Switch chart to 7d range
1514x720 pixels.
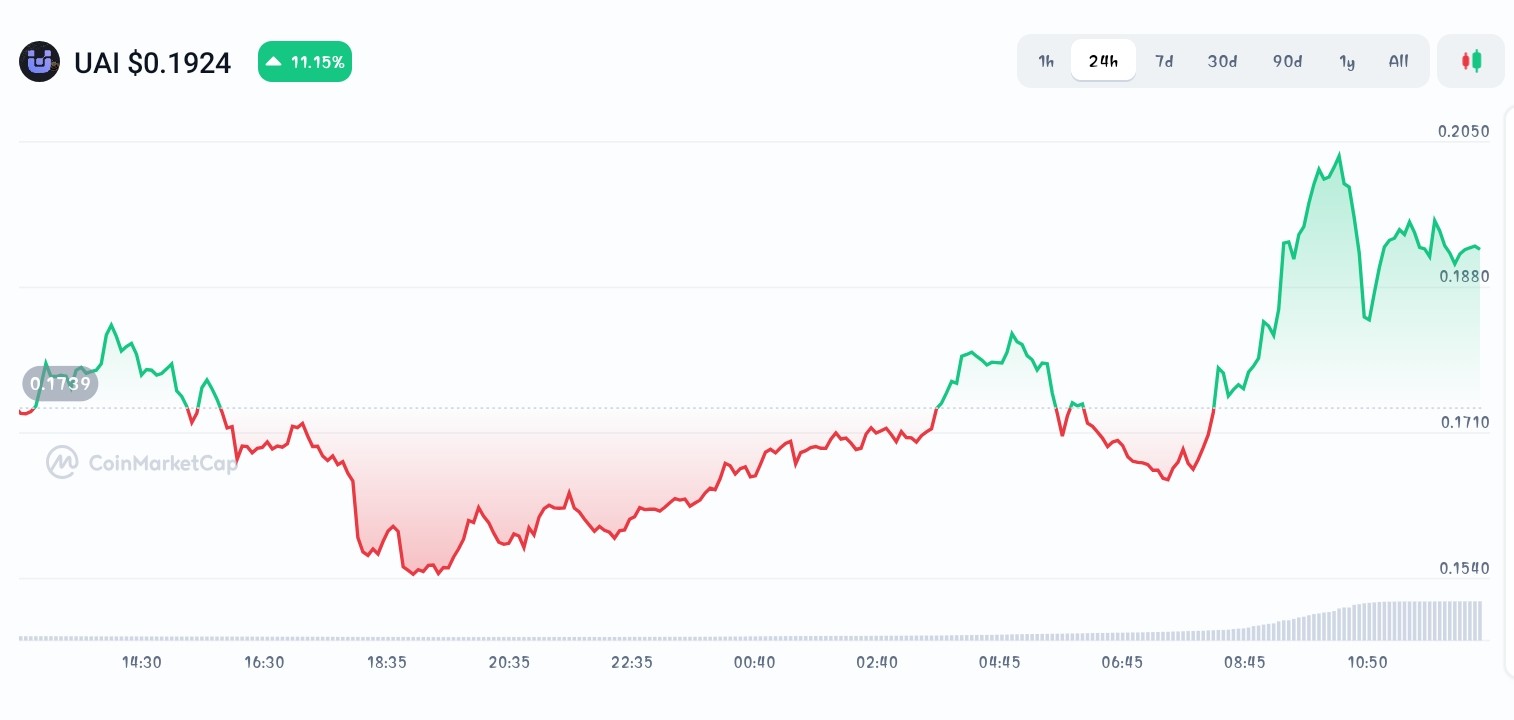1164,61
